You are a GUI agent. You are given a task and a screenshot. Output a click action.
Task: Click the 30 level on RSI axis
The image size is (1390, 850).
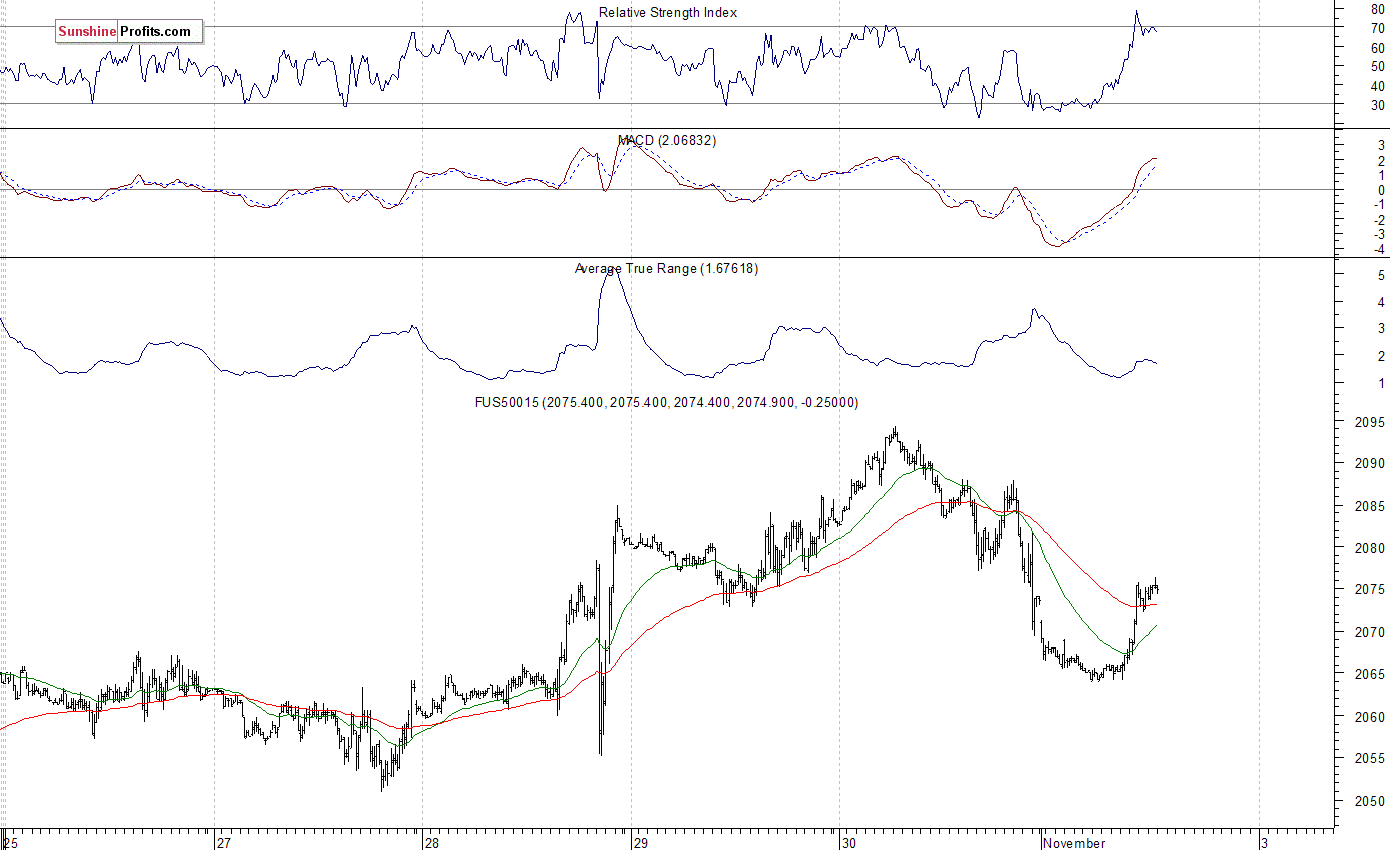(1377, 105)
